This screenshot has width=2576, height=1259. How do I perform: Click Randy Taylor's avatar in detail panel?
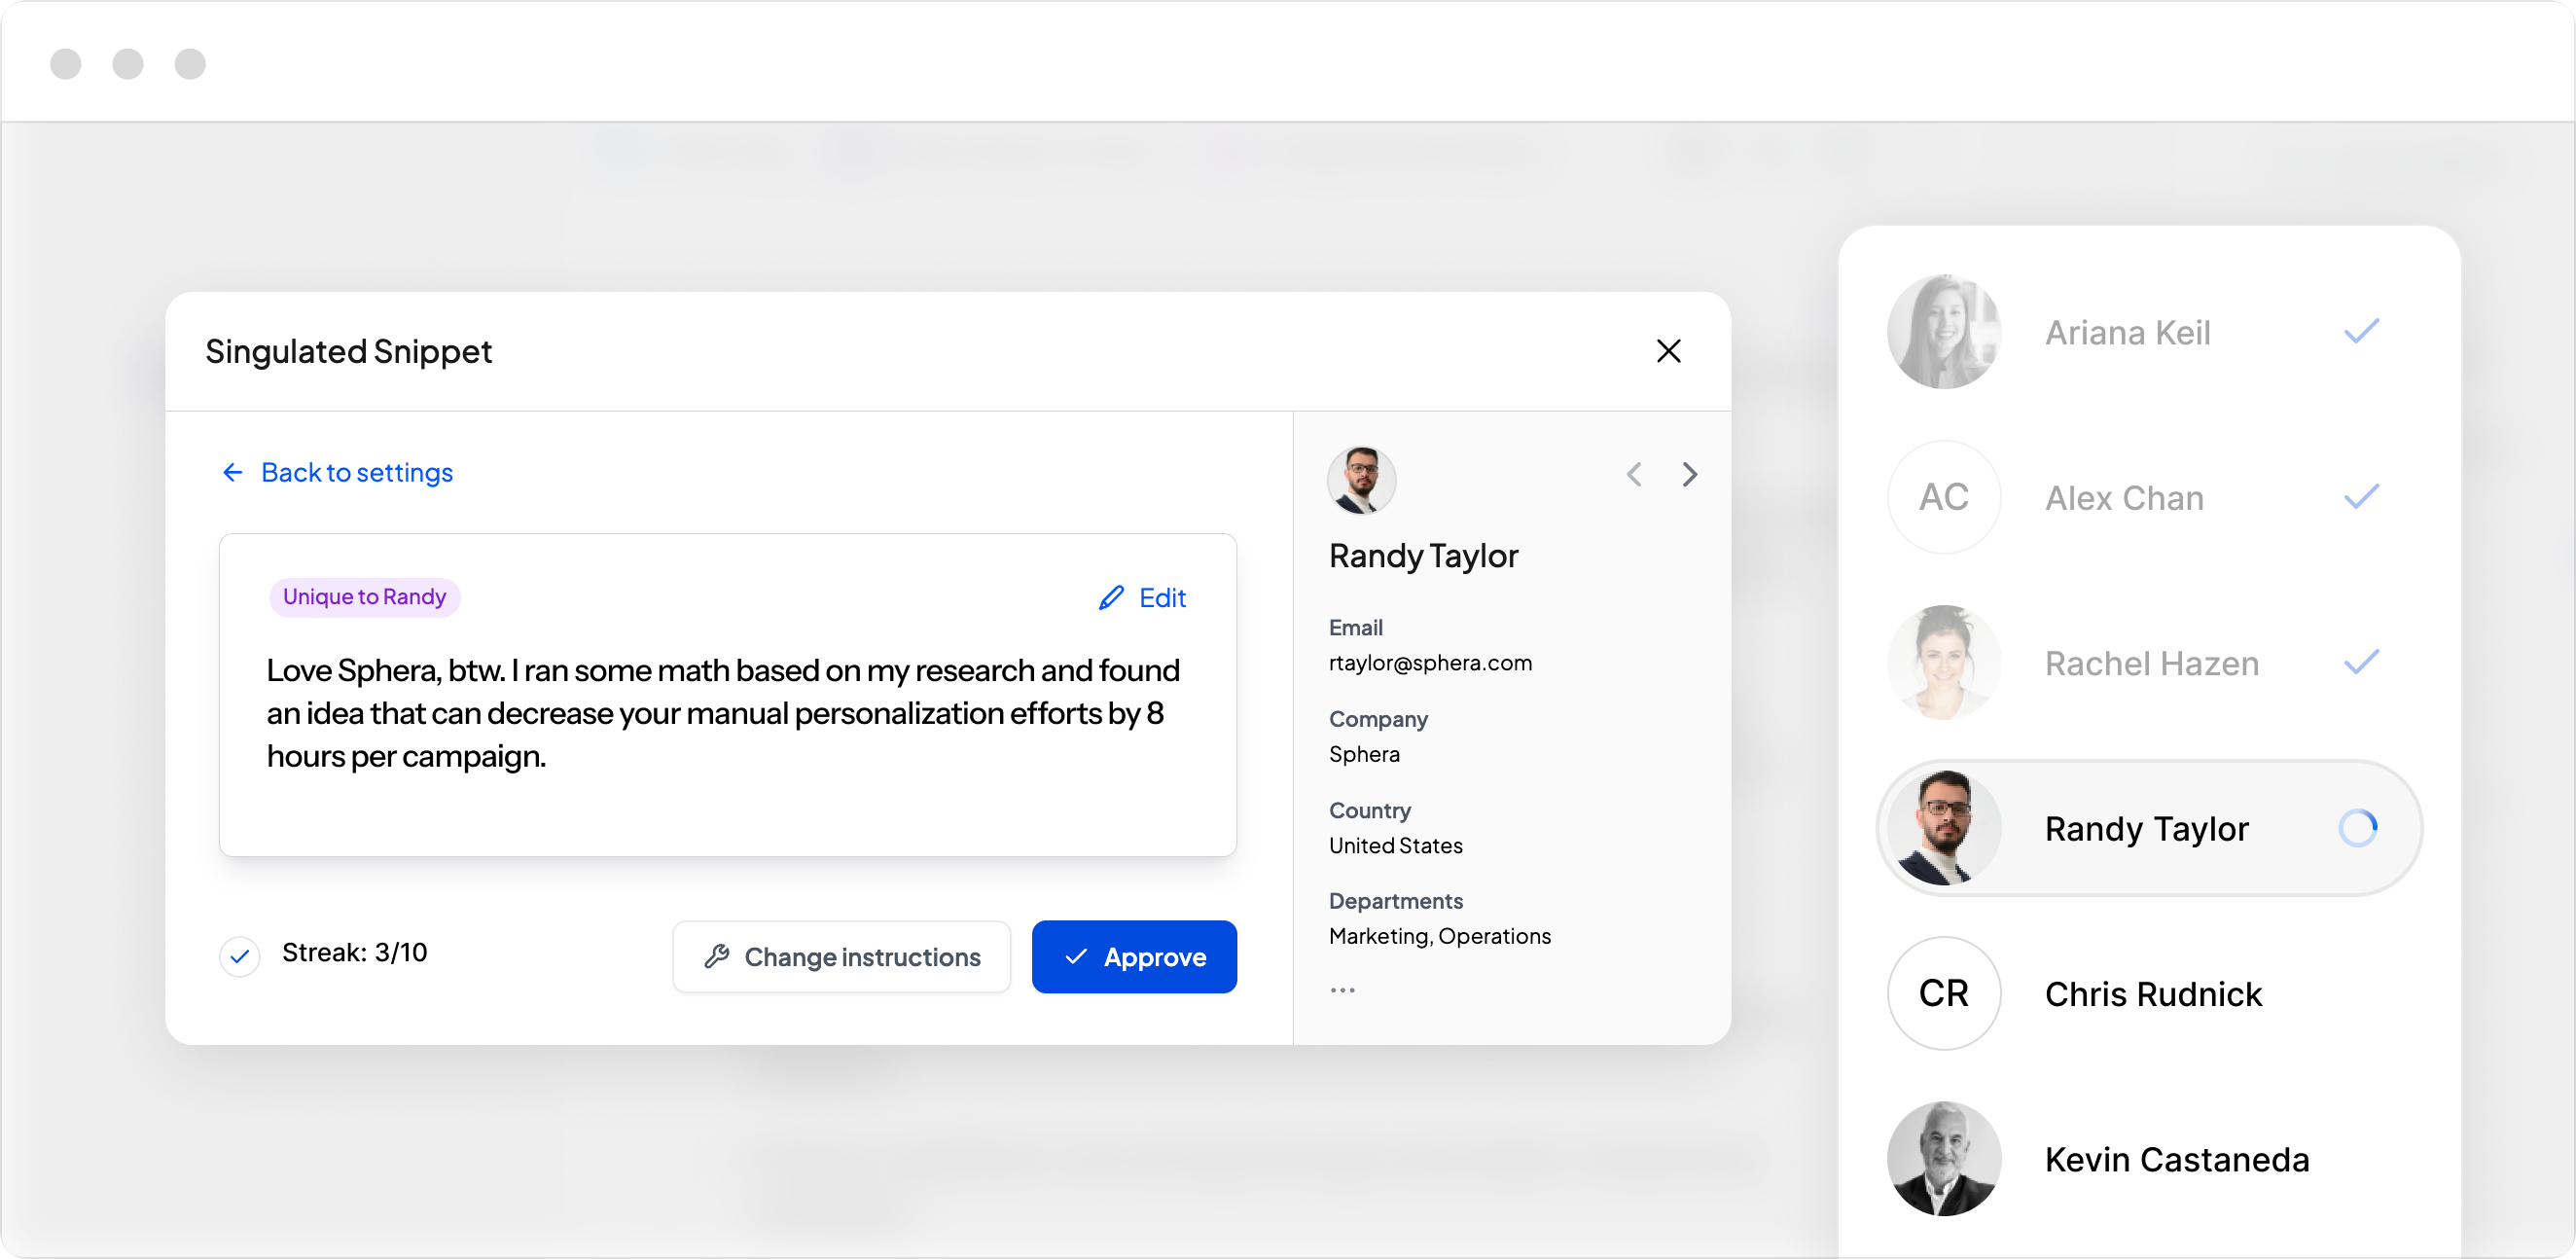tap(1361, 480)
